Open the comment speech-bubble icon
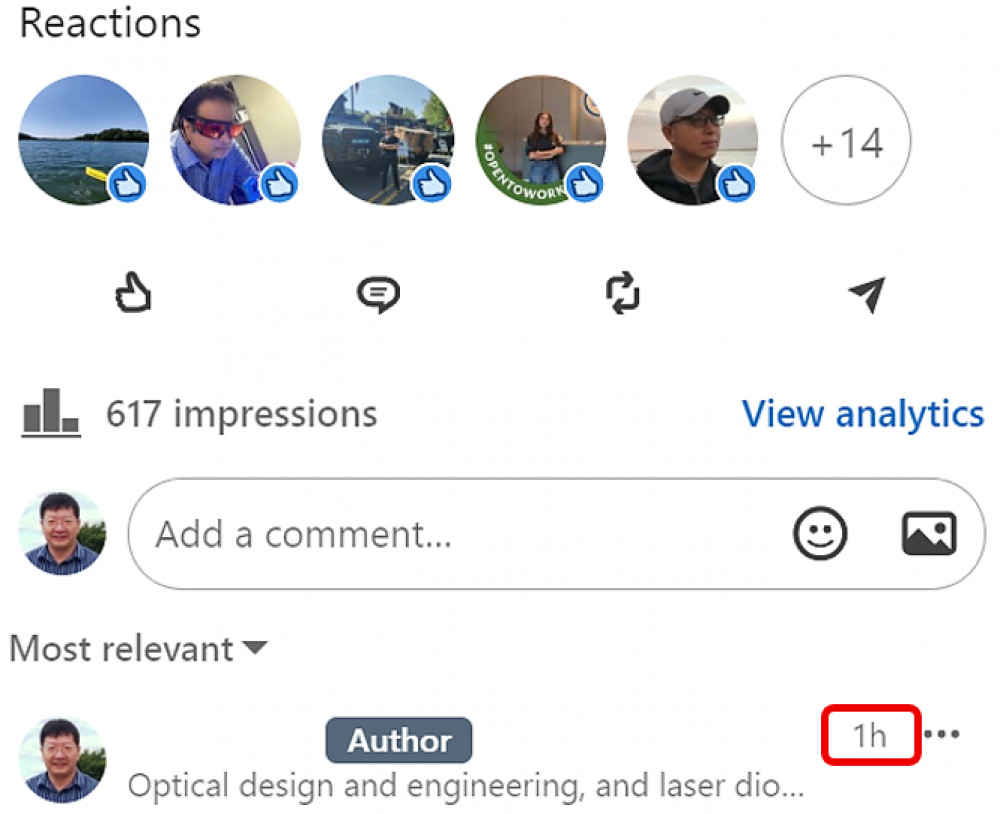 pyautogui.click(x=378, y=294)
